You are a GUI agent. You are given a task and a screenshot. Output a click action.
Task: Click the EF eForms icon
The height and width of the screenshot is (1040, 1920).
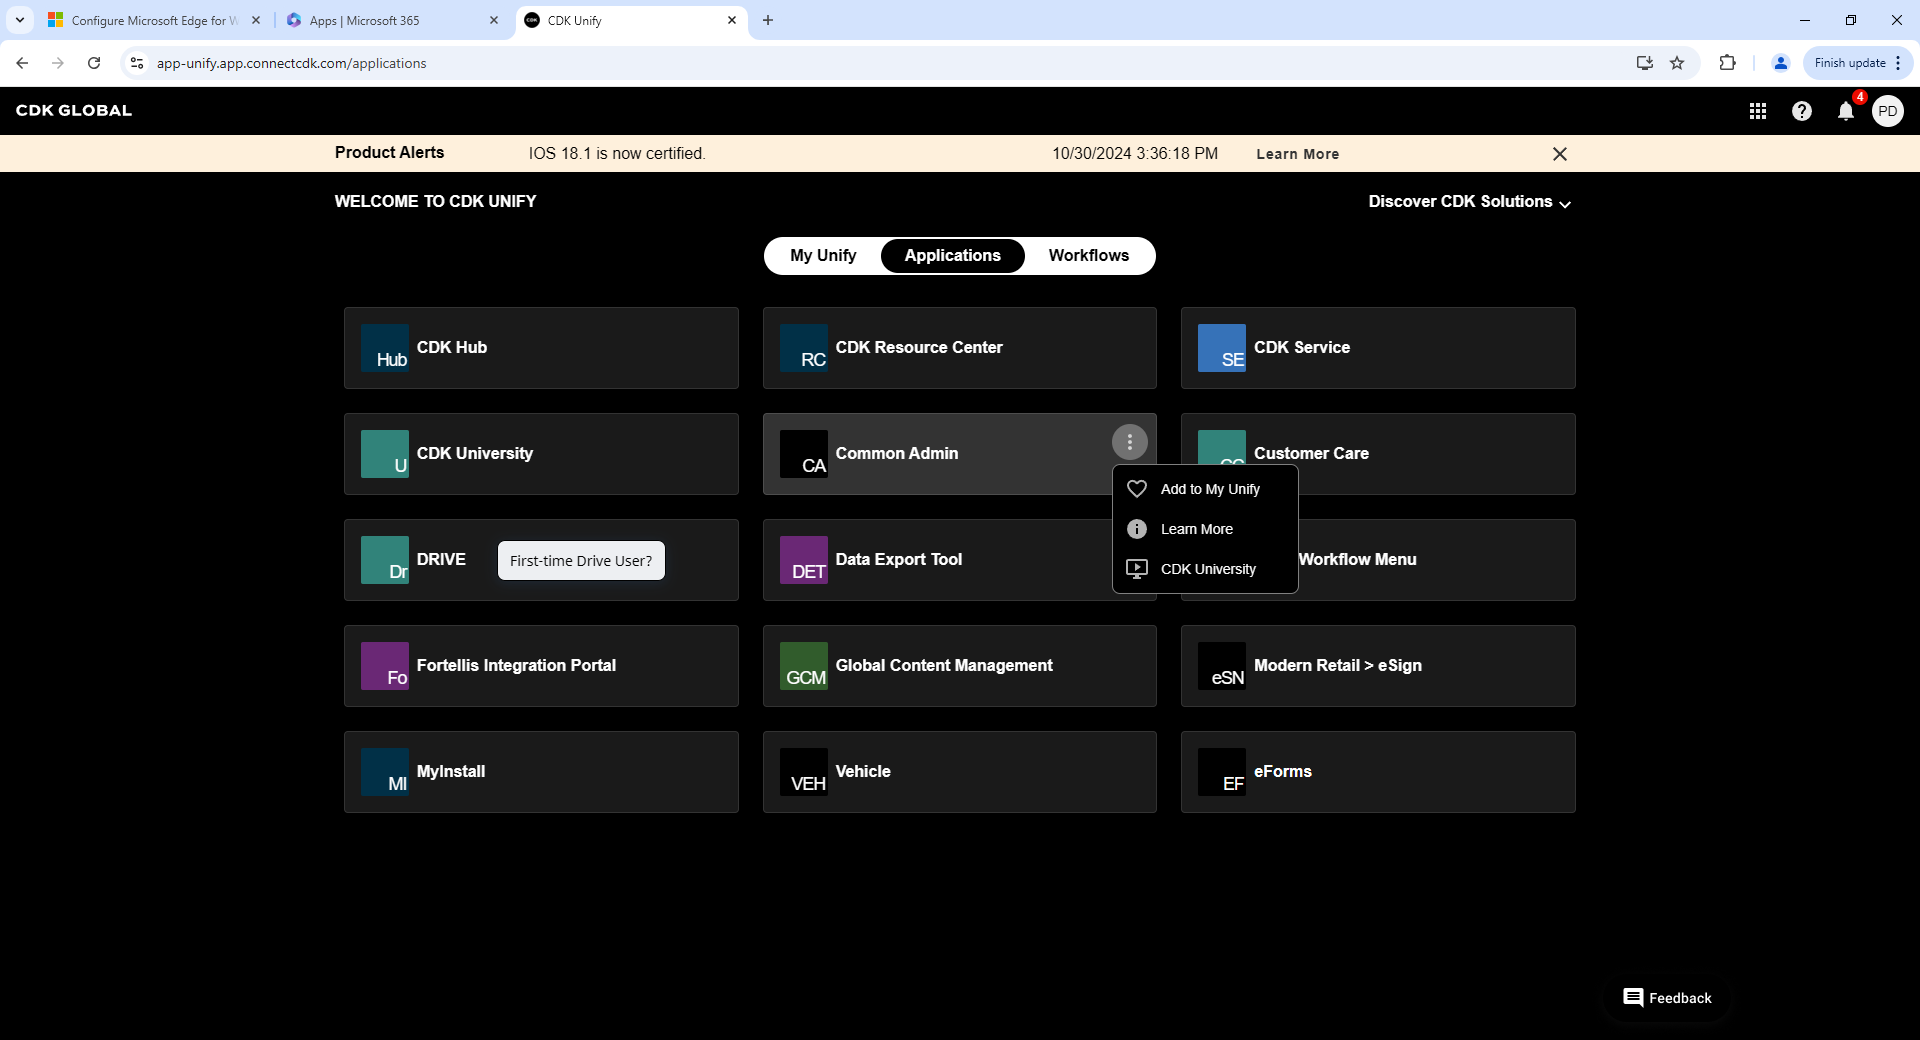[1222, 772]
